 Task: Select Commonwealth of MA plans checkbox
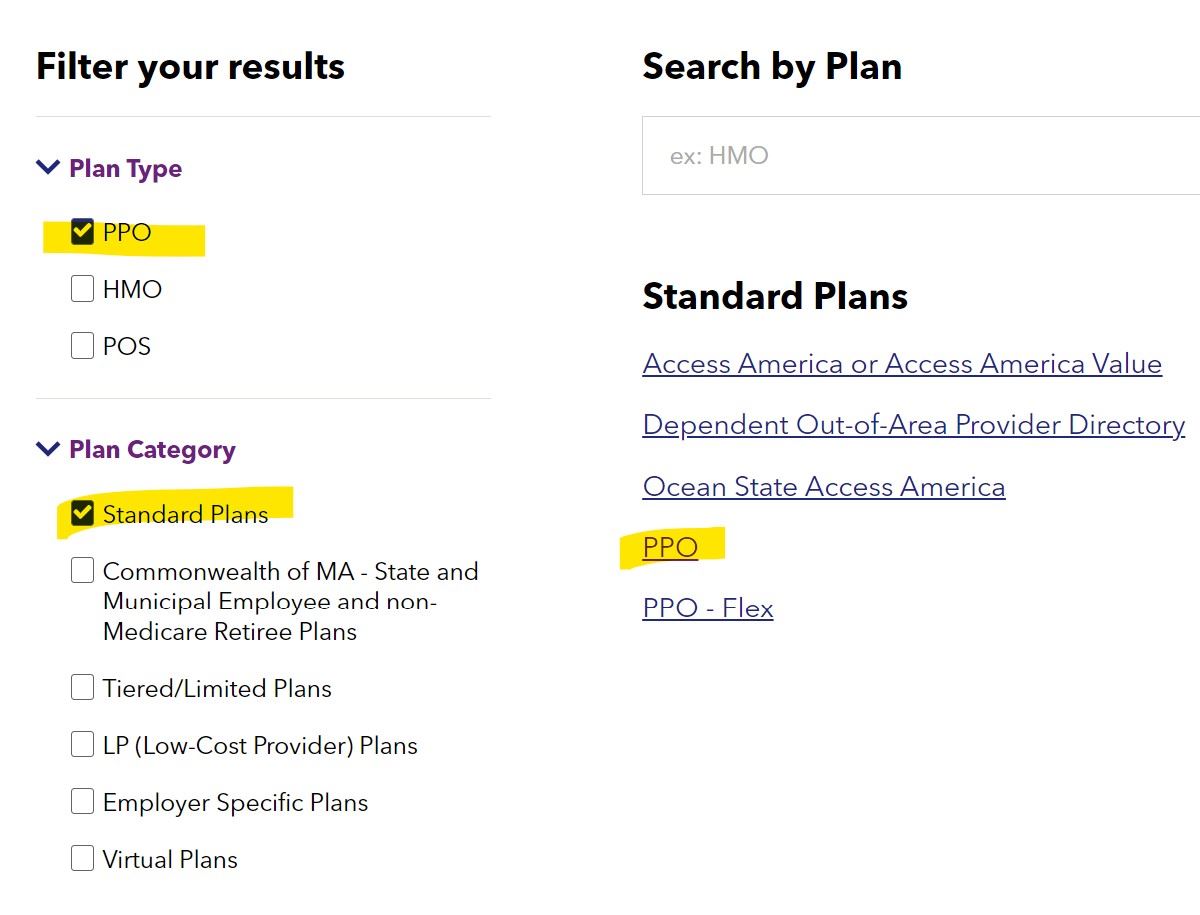[82, 571]
